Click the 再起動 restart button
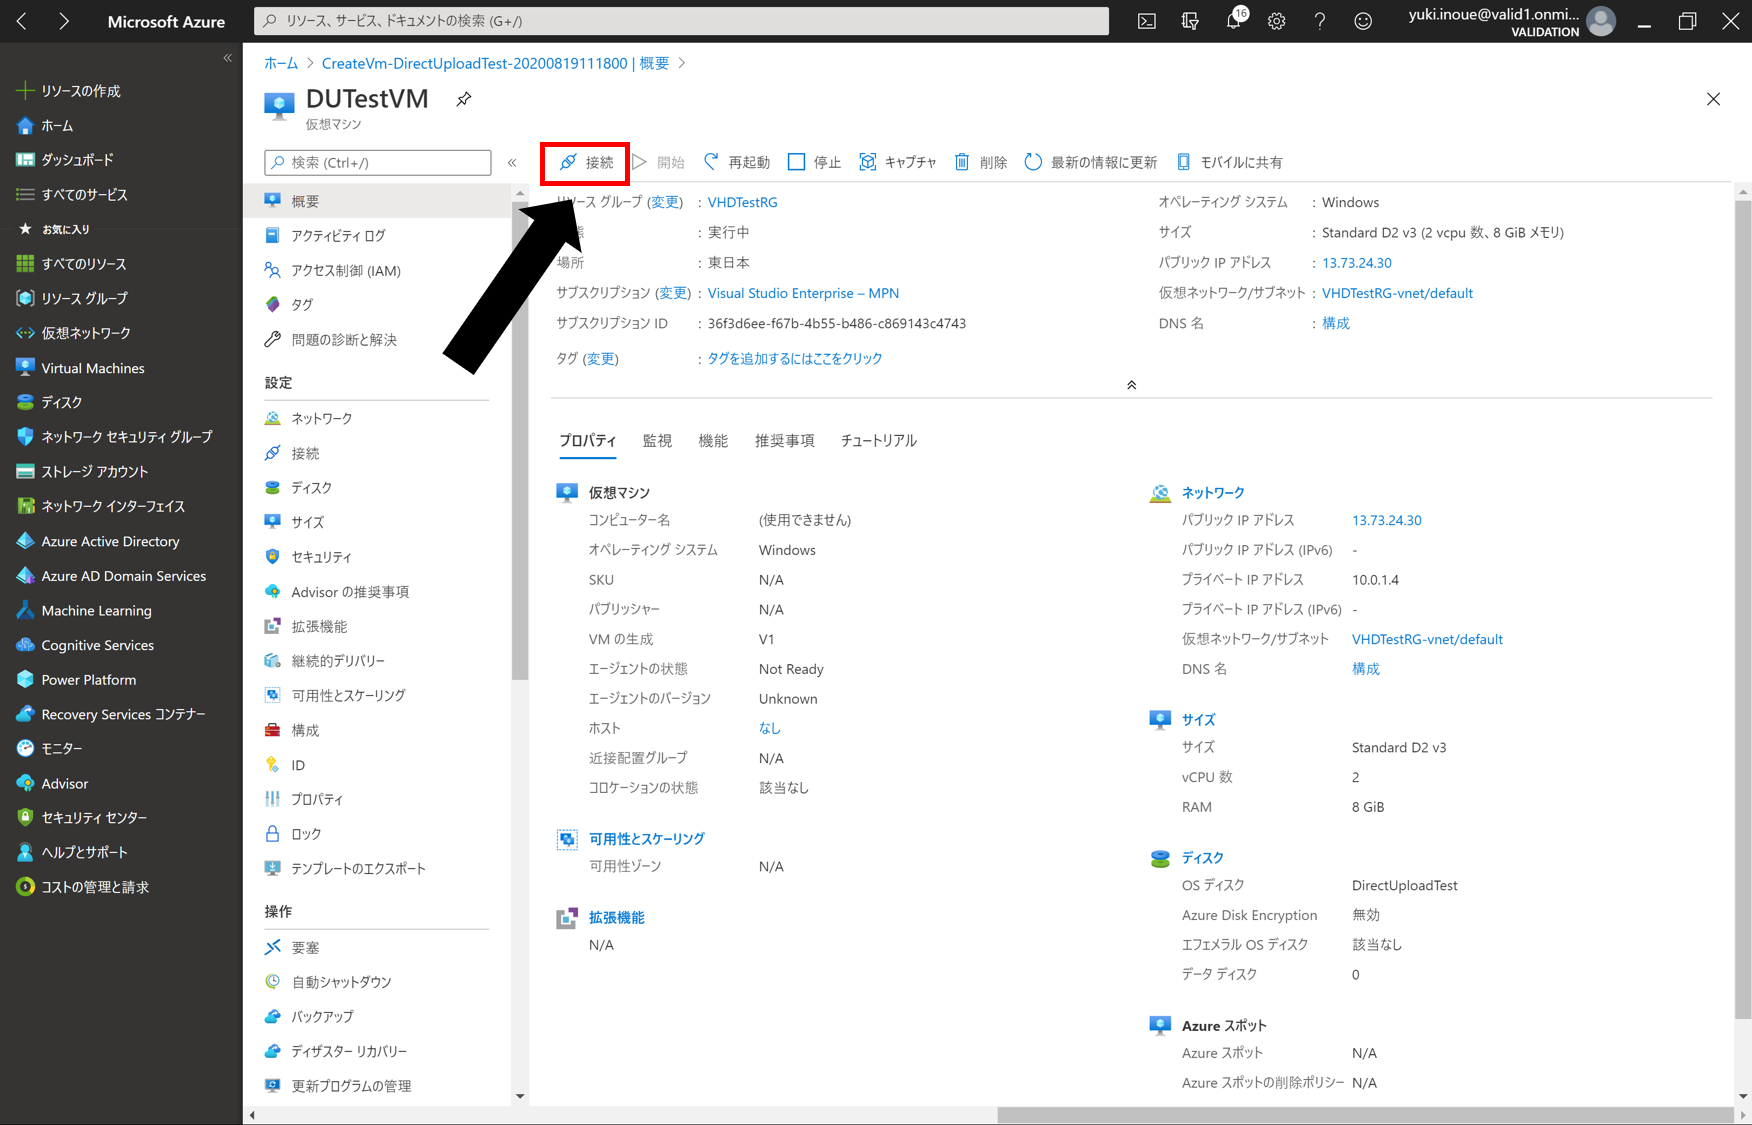Viewport: 1752px width, 1125px height. 737,162
